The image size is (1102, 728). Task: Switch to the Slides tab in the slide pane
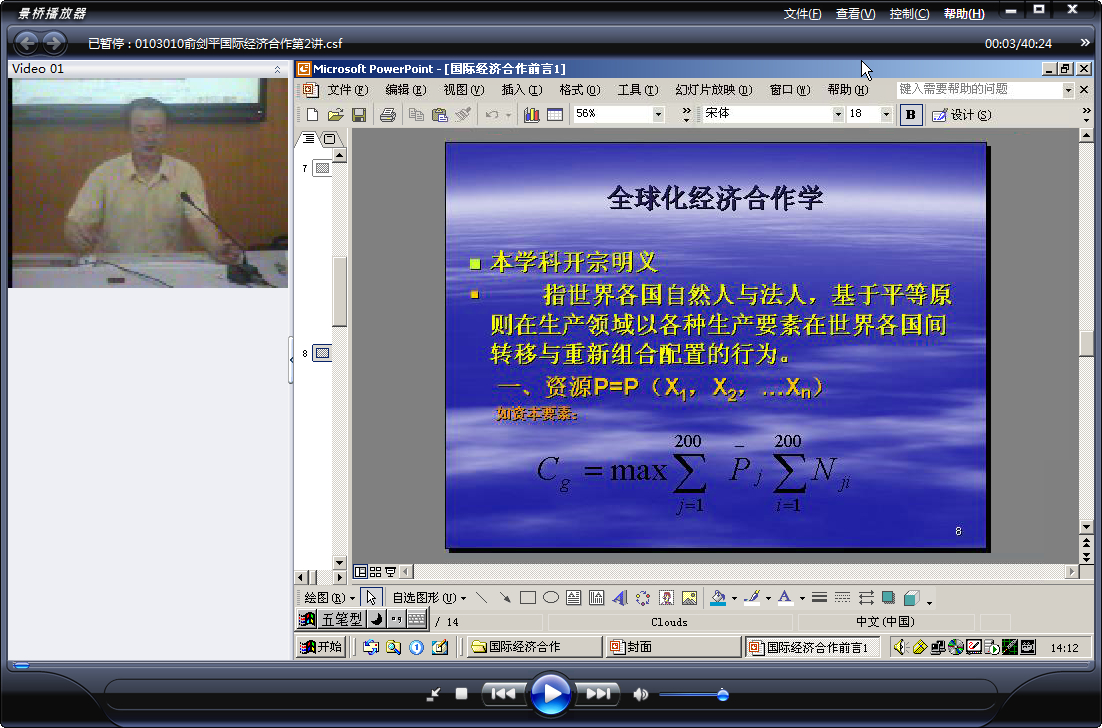[x=329, y=139]
